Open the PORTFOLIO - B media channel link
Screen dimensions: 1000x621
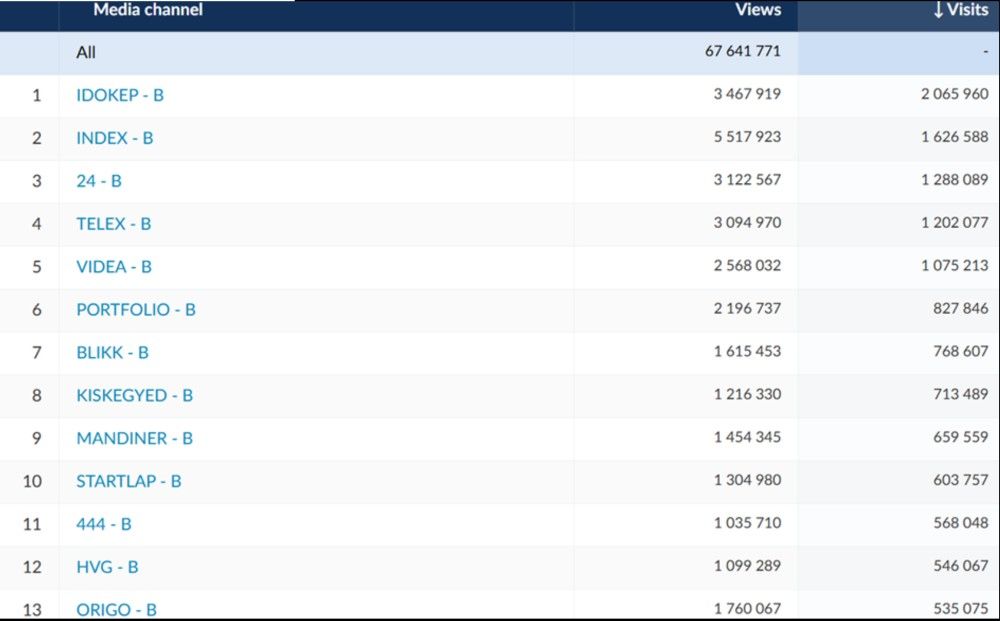pos(136,309)
